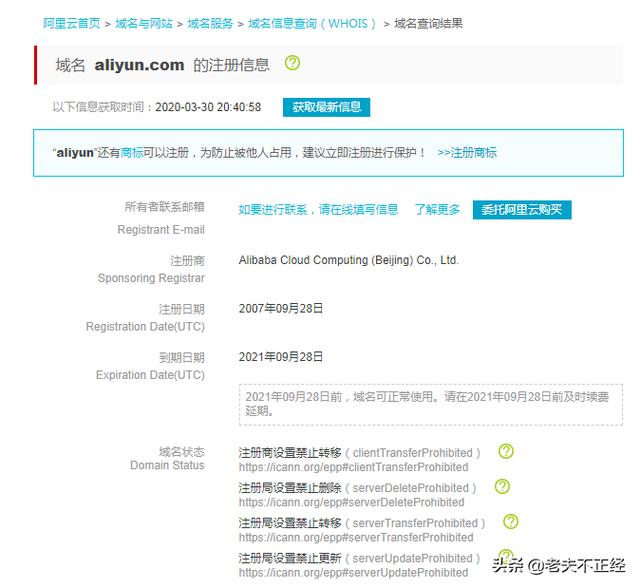
Task: Click help icon for clientTransferProhibited status
Action: click(506, 451)
